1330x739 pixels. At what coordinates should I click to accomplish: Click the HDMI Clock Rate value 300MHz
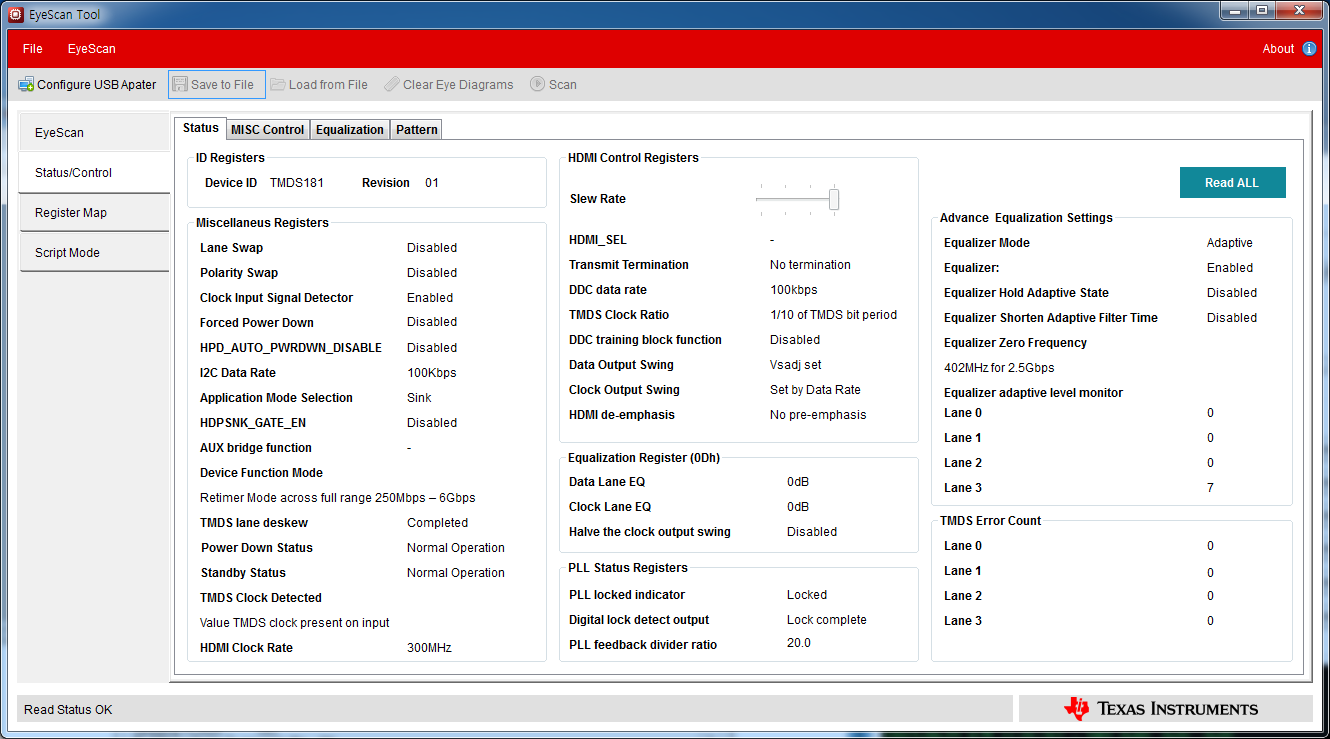pyautogui.click(x=429, y=648)
